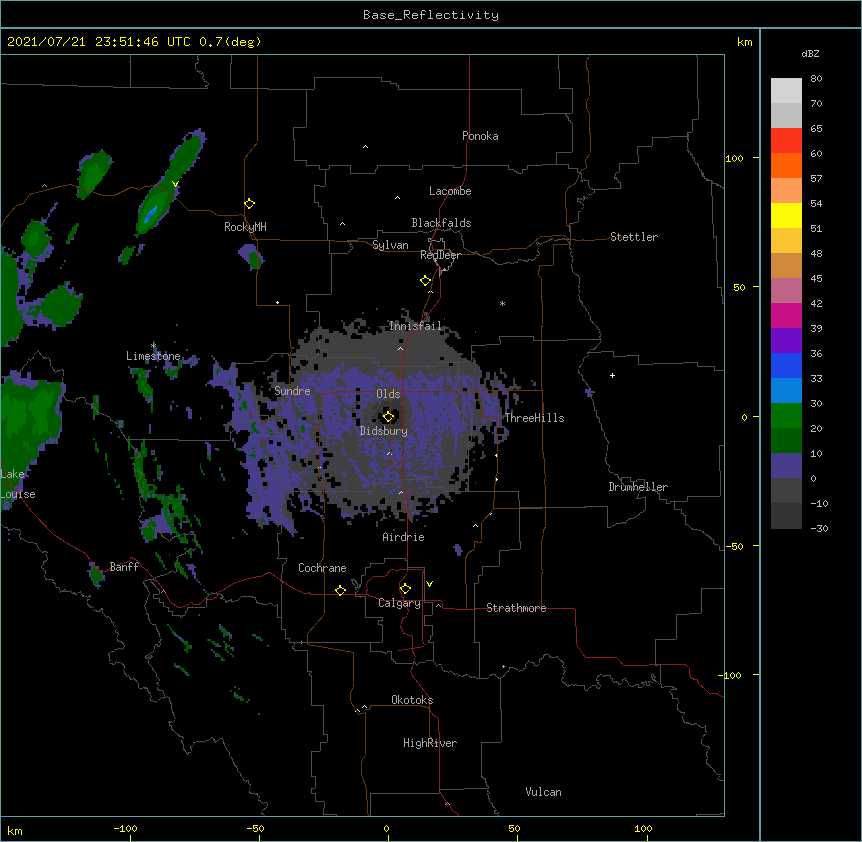Pick the magenta 39-42 dBZ legend swatch
Image resolution: width=862 pixels, height=842 pixels.
point(786,315)
